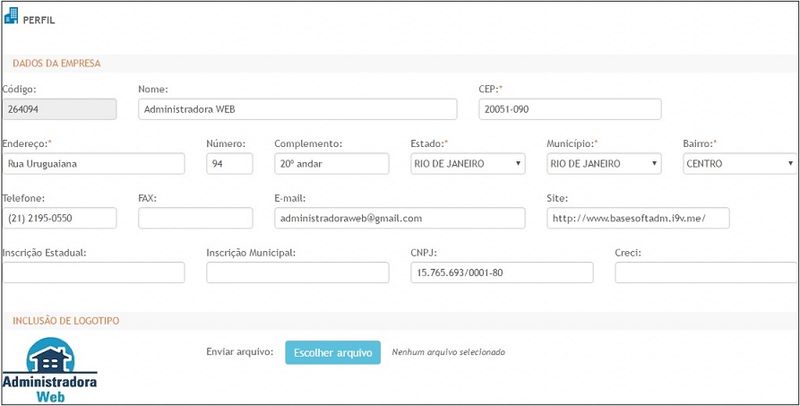The image size is (800, 406).
Task: Click the Endereço field with Rua Uruguaiana
Action: coord(93,163)
